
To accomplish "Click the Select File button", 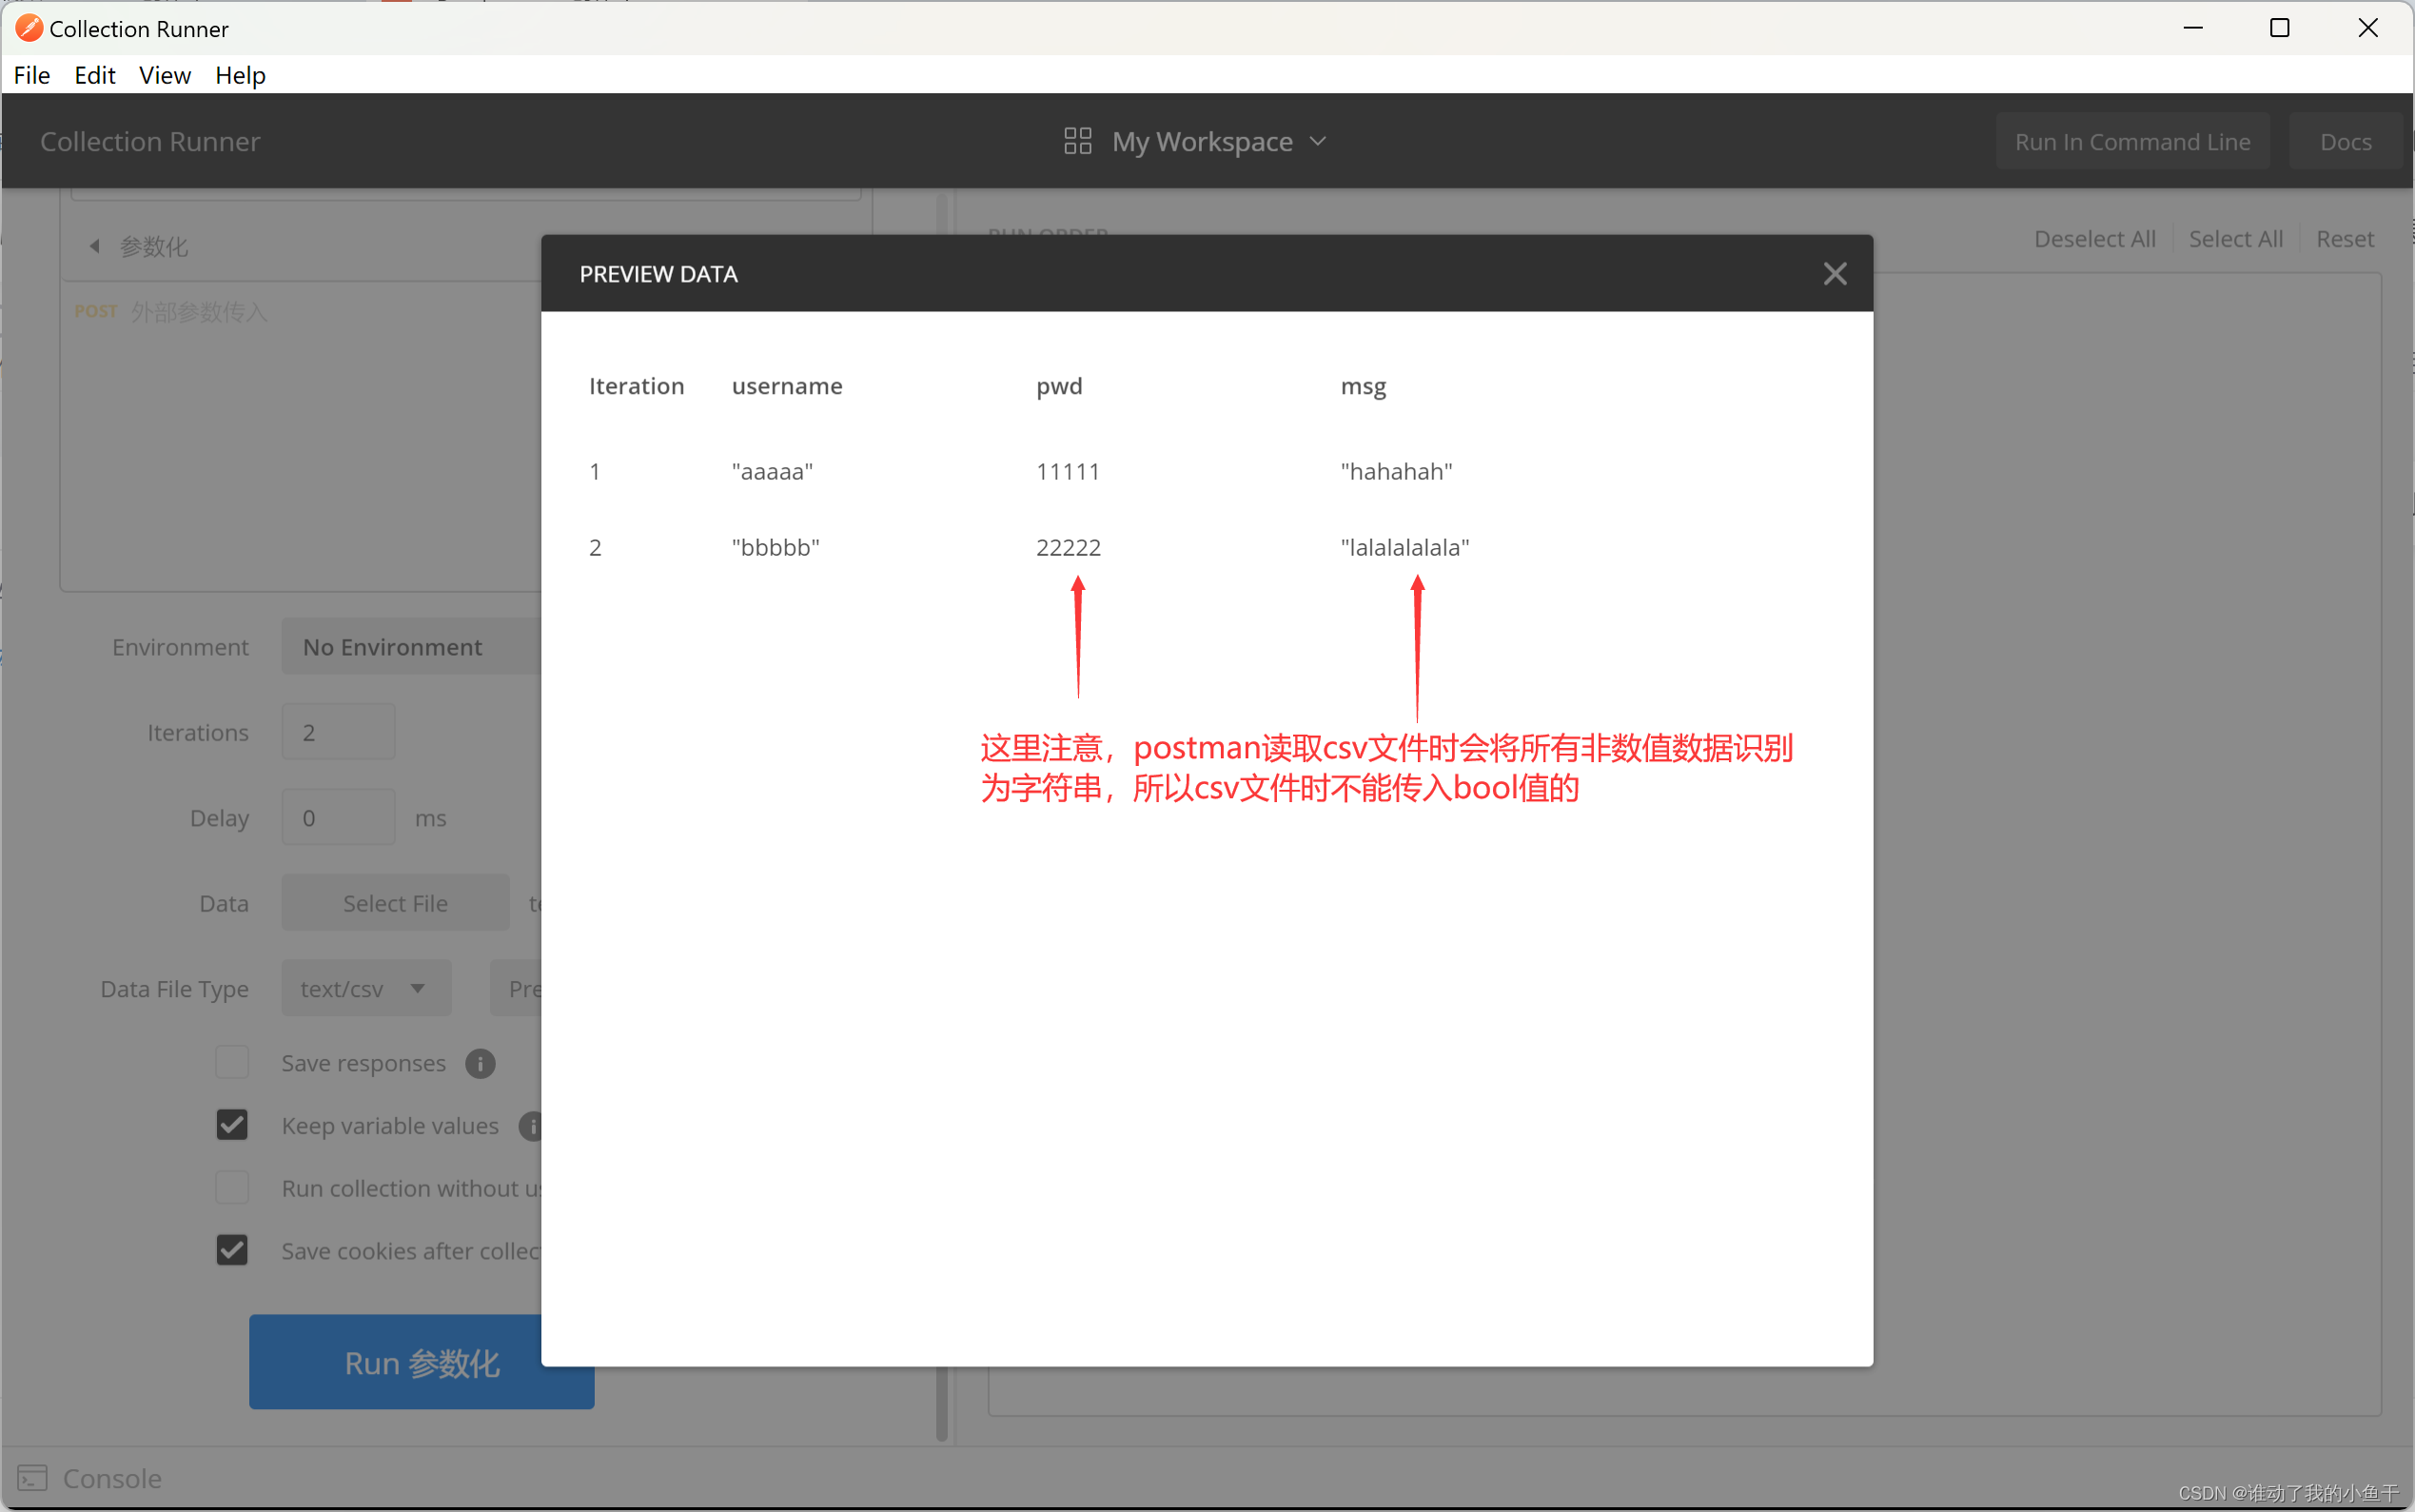I will click(x=395, y=903).
